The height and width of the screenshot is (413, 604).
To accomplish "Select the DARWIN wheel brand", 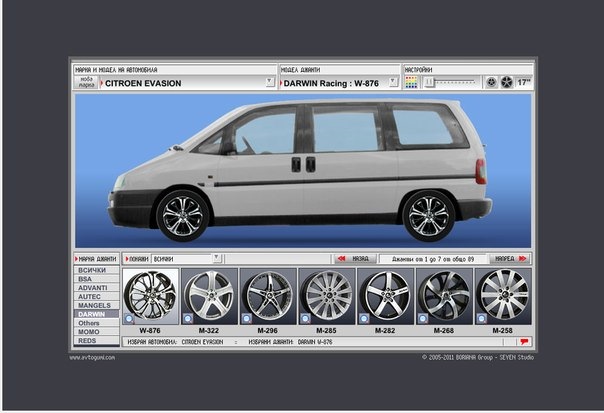I will click(96, 314).
